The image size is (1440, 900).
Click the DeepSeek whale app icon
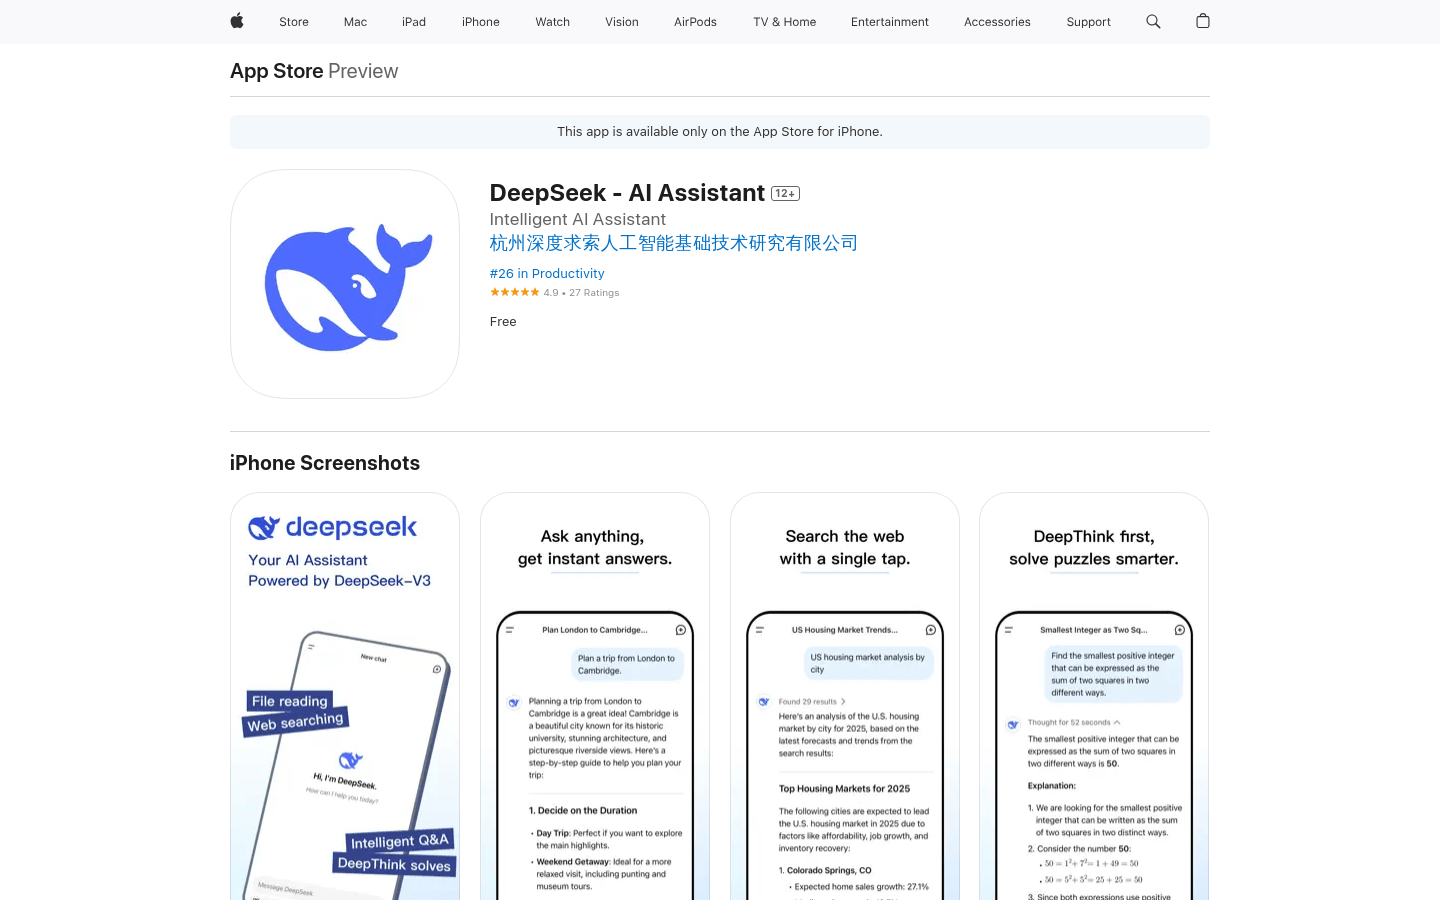tap(345, 284)
